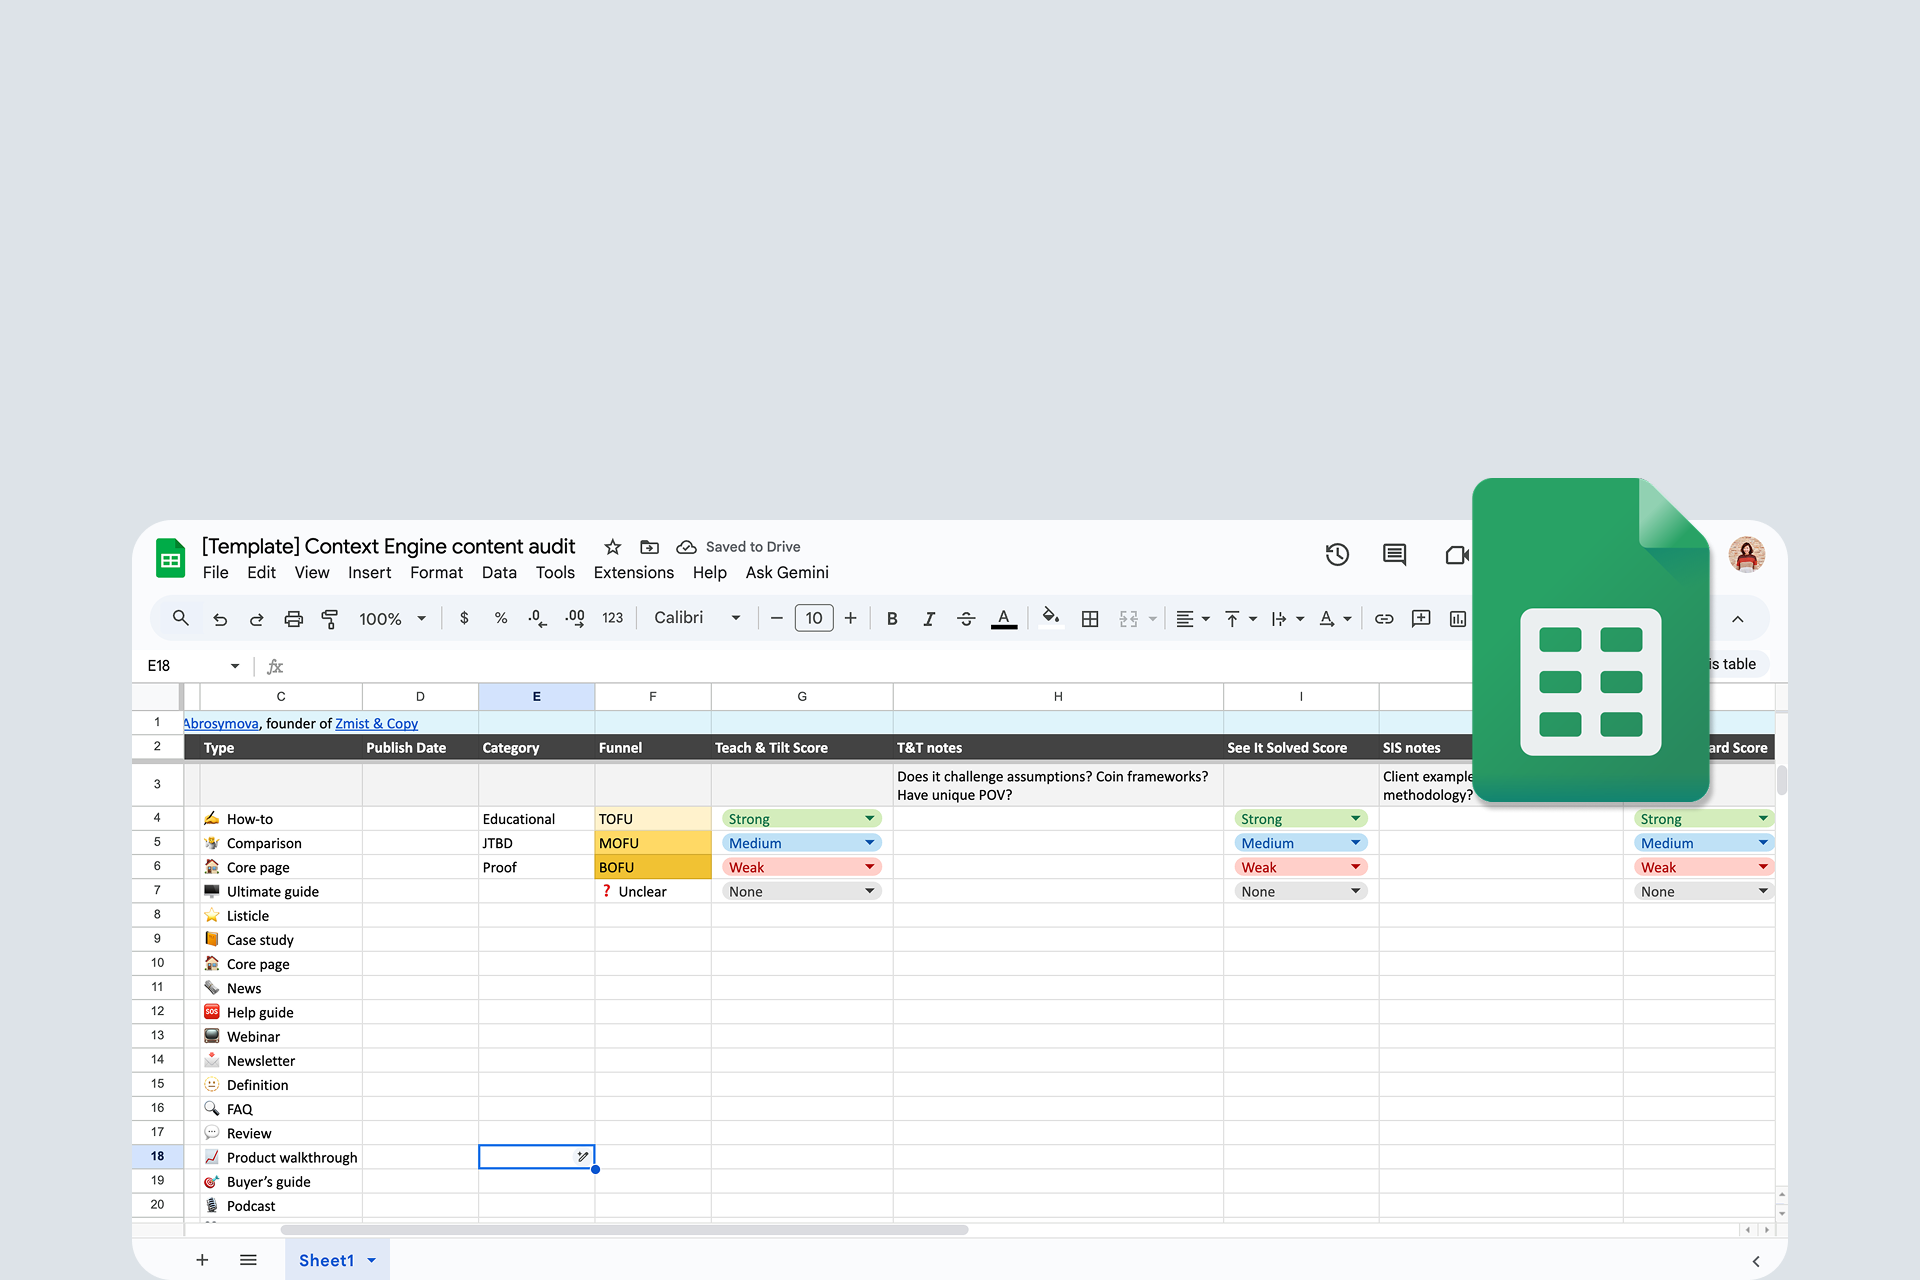Open the 100% zoom dropdown
1920x1280 pixels.
click(392, 619)
